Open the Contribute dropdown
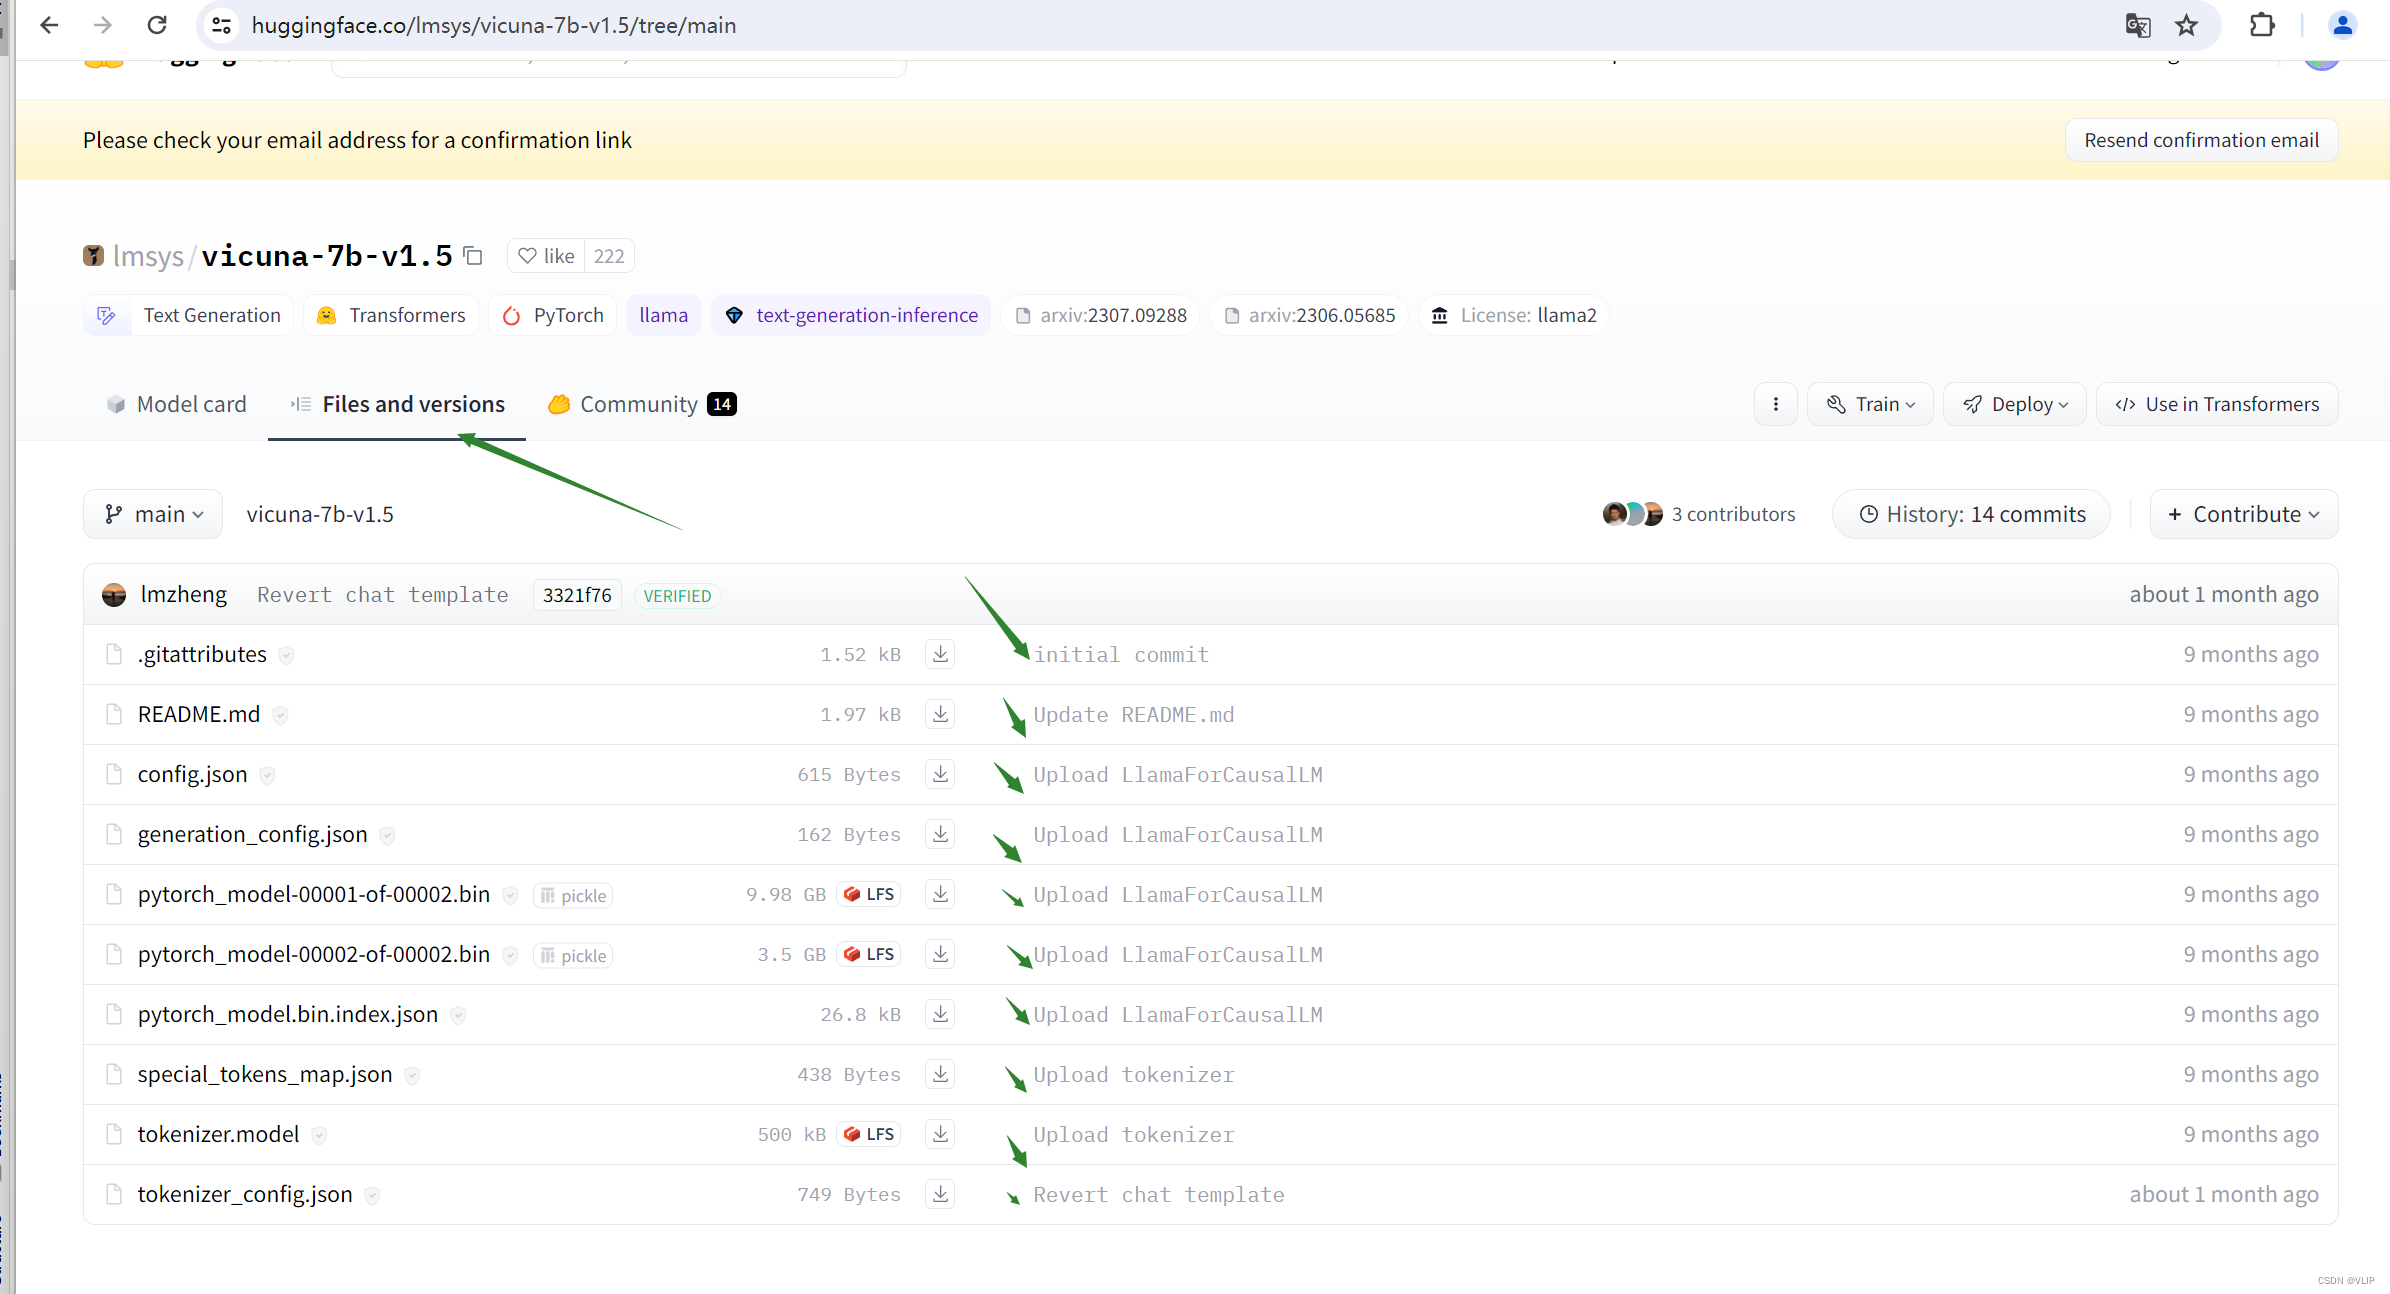2390x1294 pixels. click(2243, 514)
